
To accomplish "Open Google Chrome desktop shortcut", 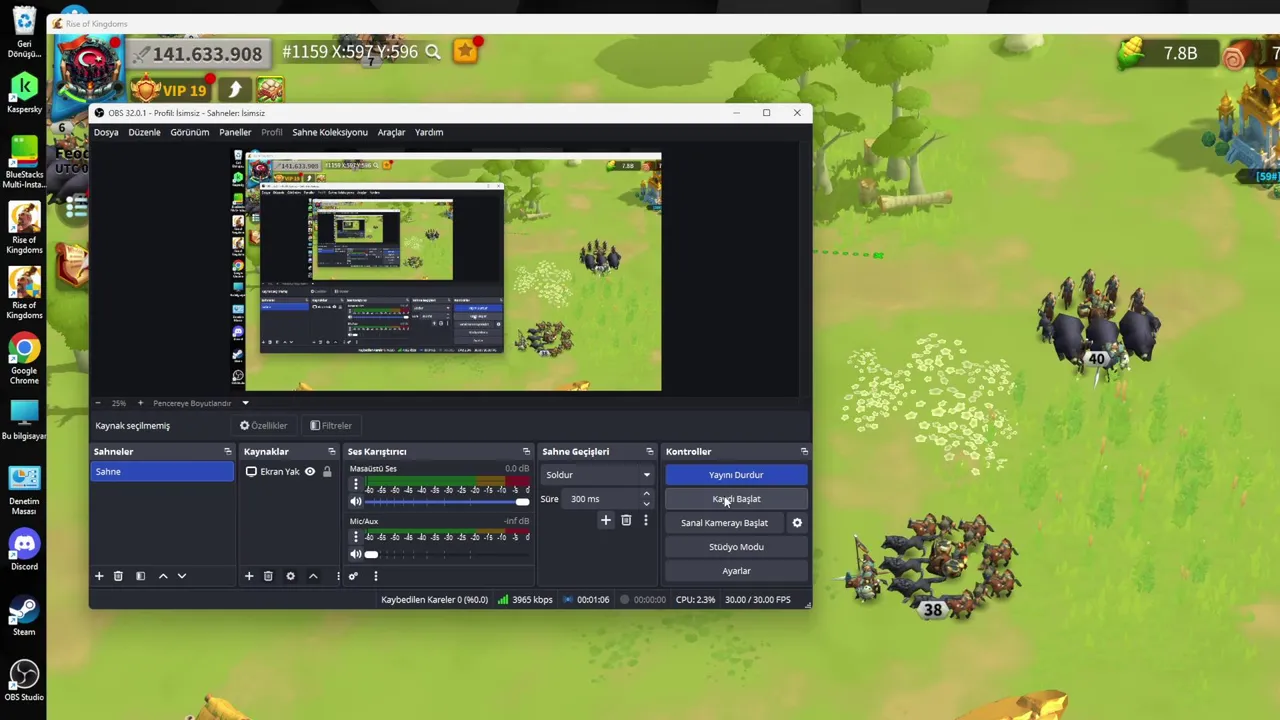I will (24, 360).
